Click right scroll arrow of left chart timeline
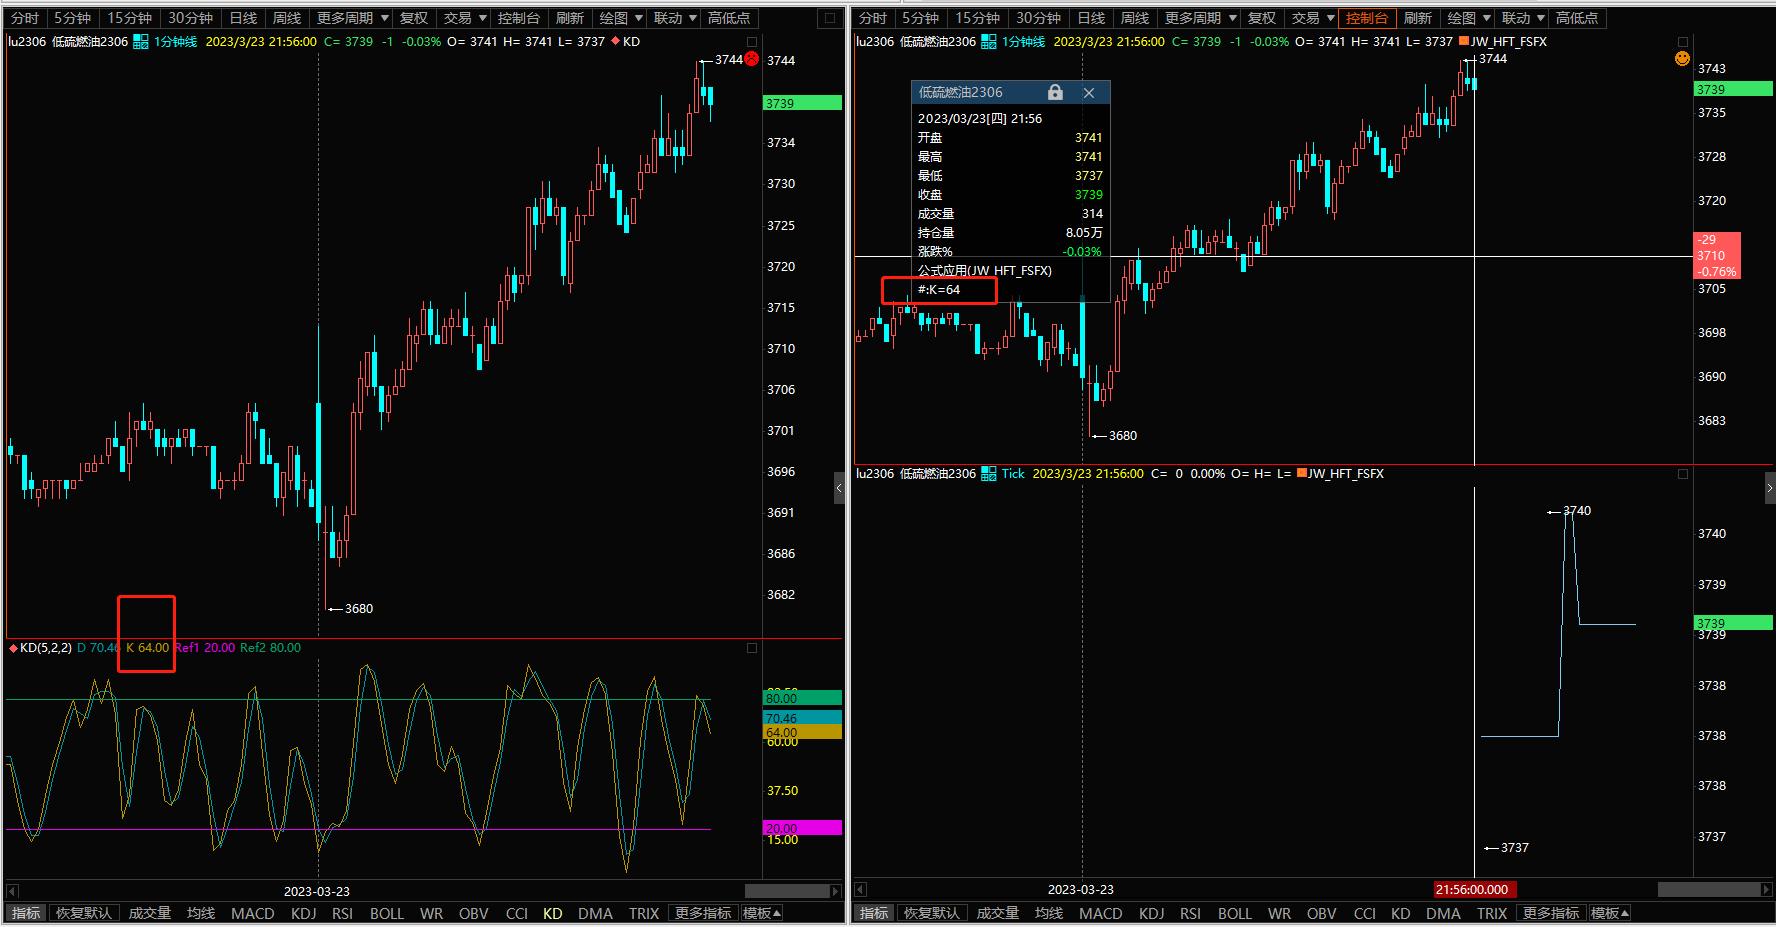 pos(836,890)
